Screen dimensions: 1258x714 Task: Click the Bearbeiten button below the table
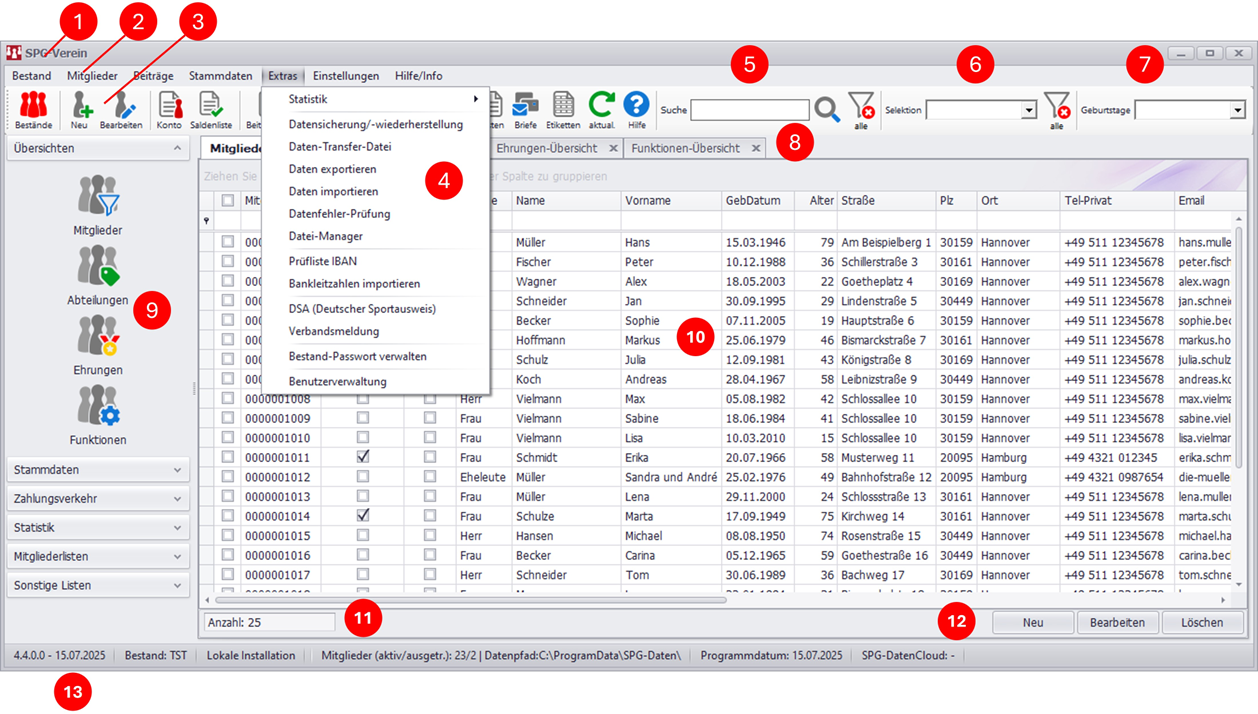point(1117,622)
